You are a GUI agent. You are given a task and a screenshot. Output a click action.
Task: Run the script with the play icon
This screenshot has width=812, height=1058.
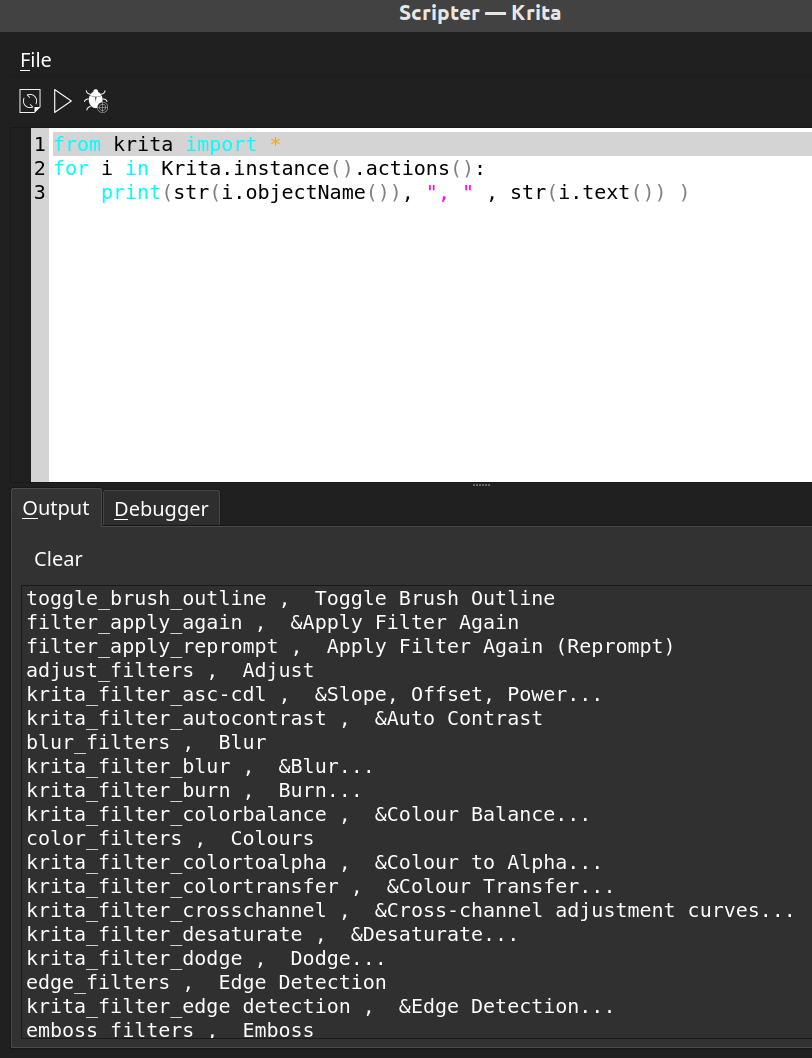62,100
